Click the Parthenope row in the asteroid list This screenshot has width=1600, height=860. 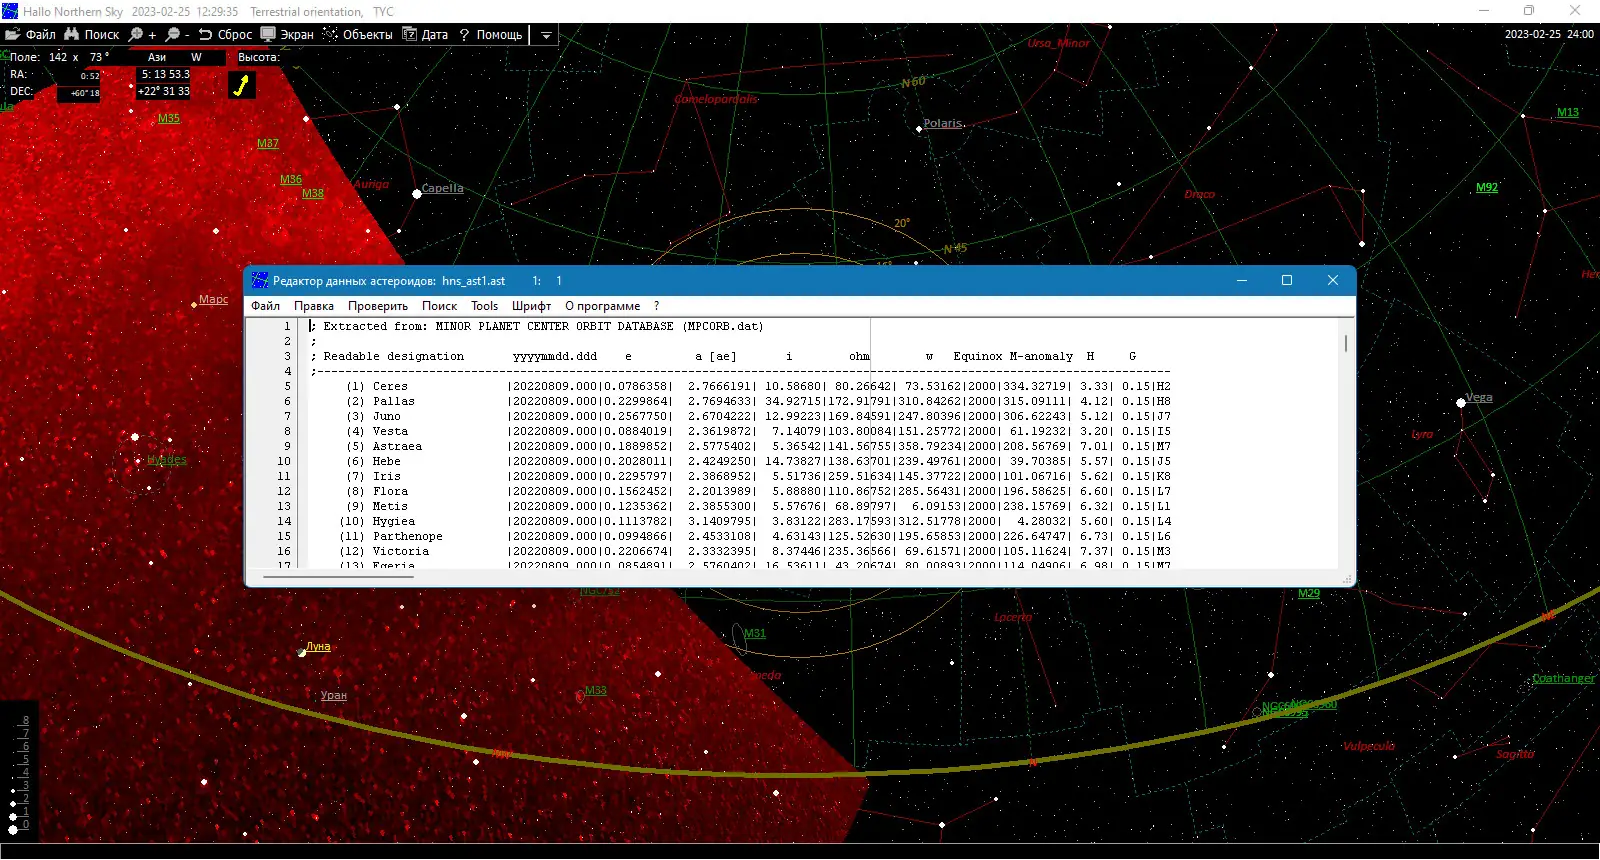[740, 536]
